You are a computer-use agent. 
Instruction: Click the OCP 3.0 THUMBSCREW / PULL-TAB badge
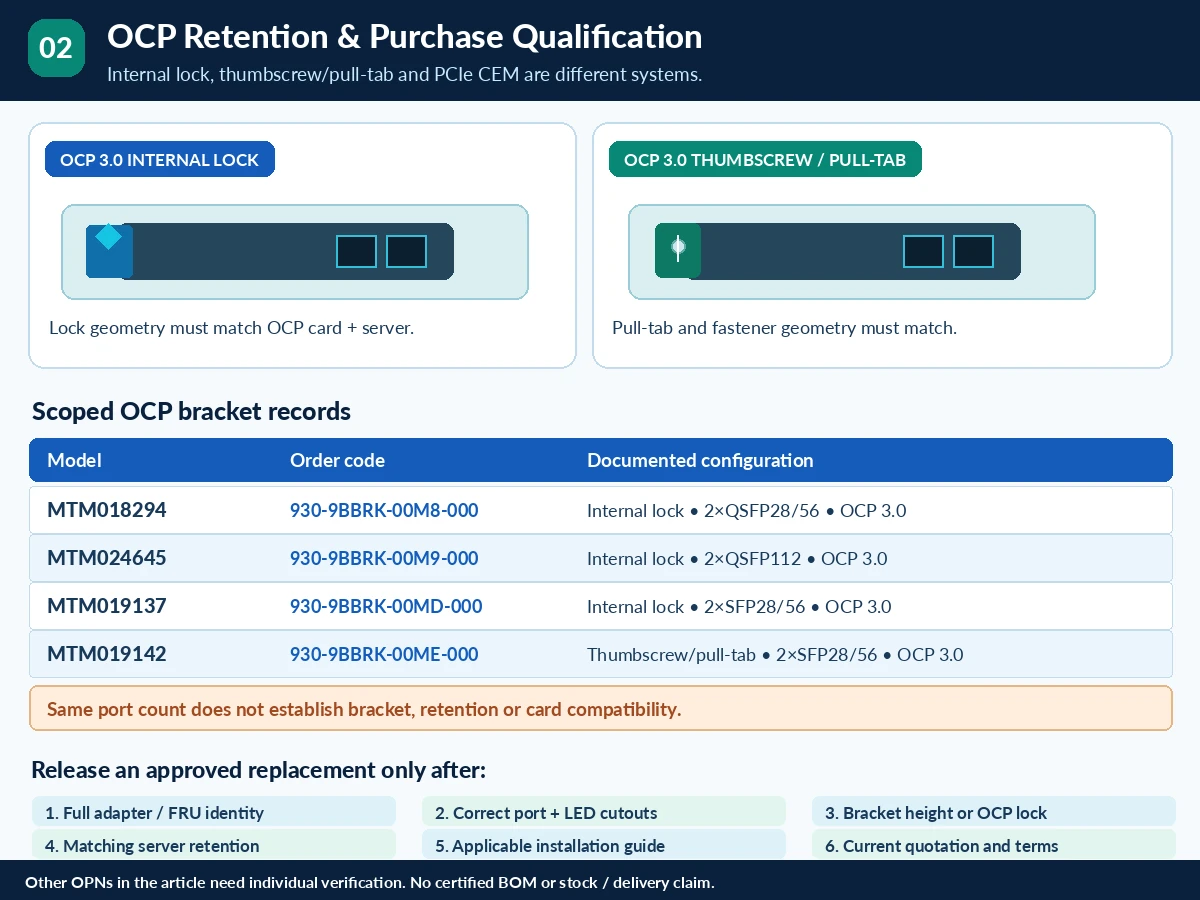coord(765,159)
